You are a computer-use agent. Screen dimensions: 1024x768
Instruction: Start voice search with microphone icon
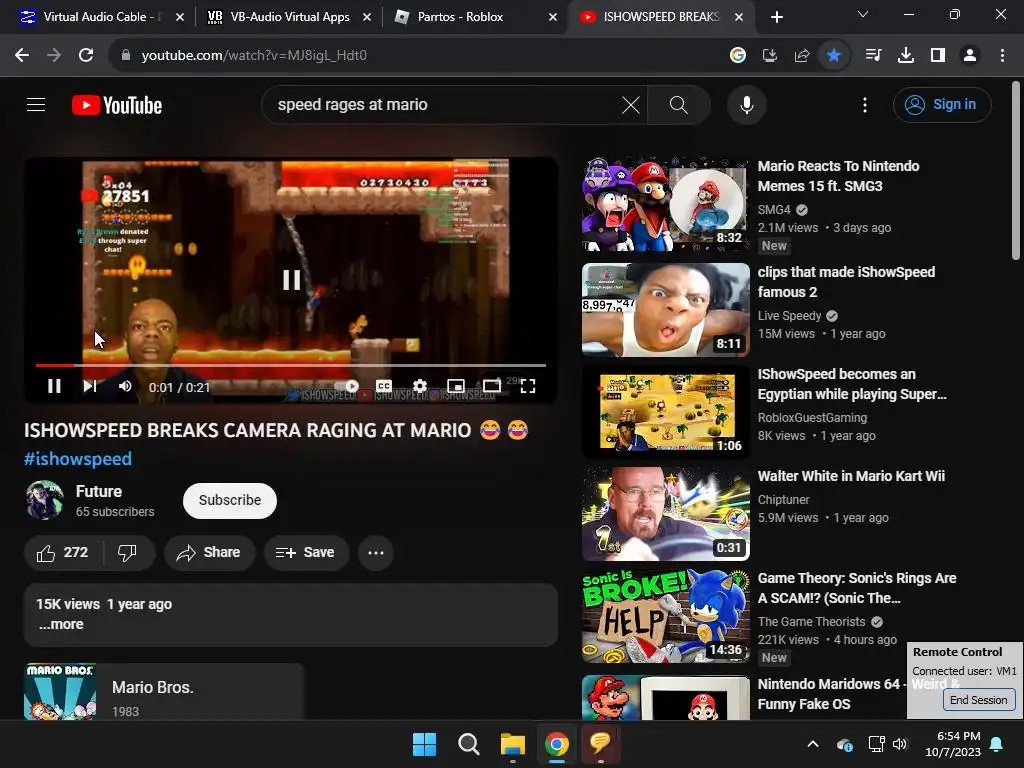tap(746, 104)
